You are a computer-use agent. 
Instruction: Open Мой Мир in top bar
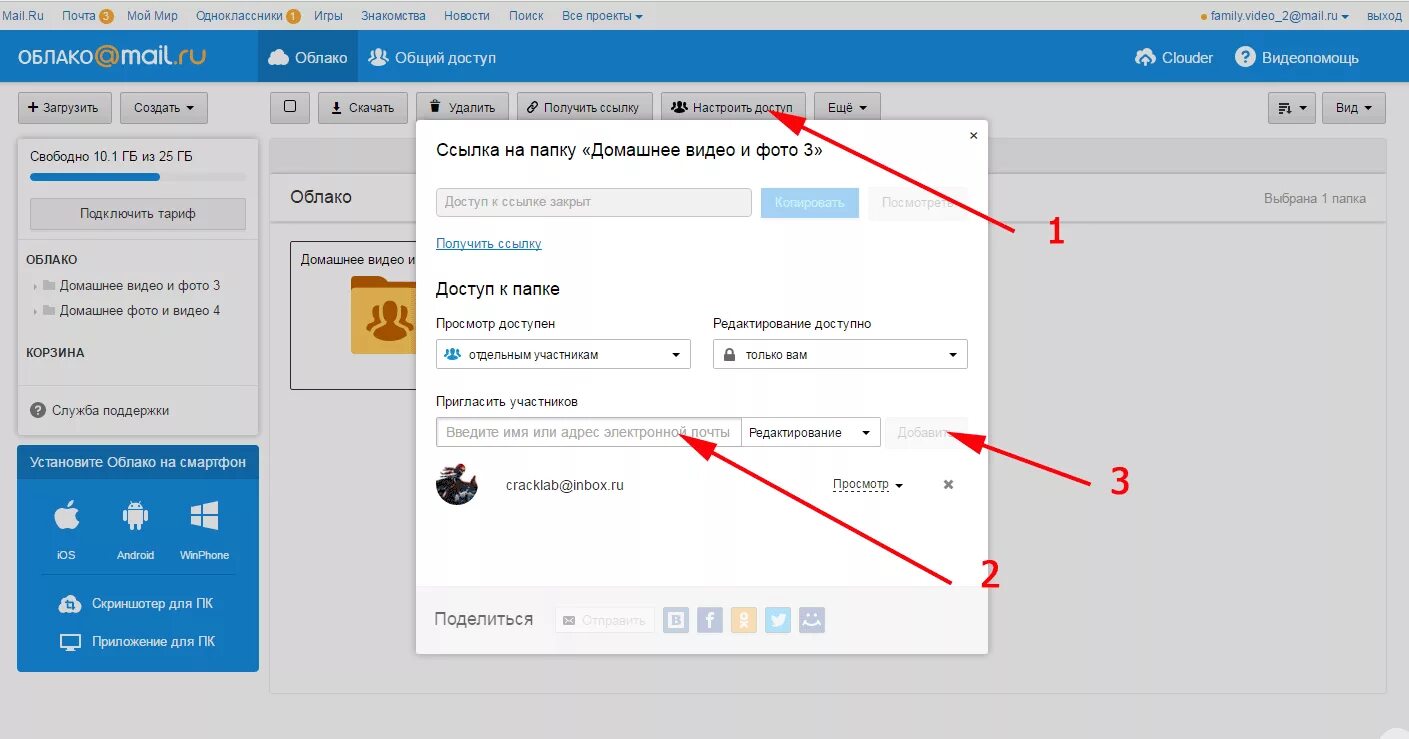(x=152, y=16)
